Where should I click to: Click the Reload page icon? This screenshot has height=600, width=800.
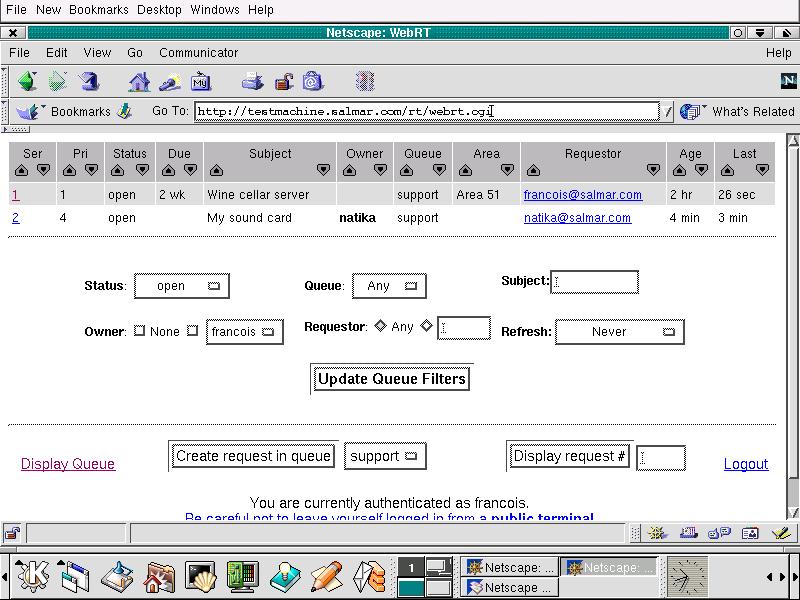pyautogui.click(x=88, y=81)
